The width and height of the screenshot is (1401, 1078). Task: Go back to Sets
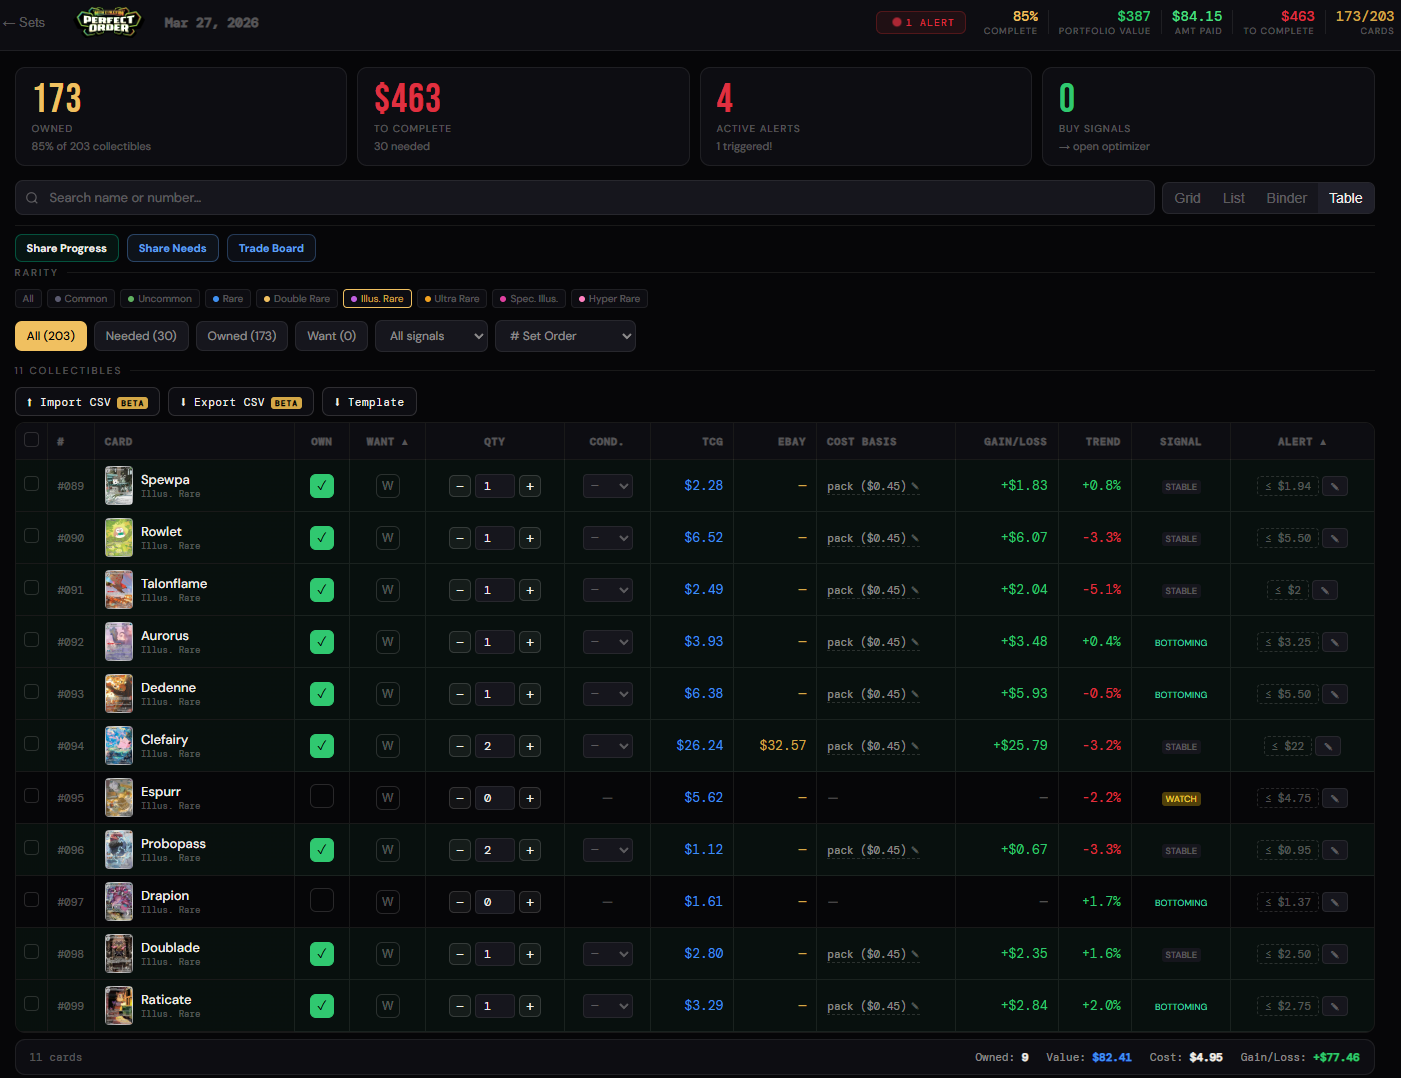(x=24, y=22)
